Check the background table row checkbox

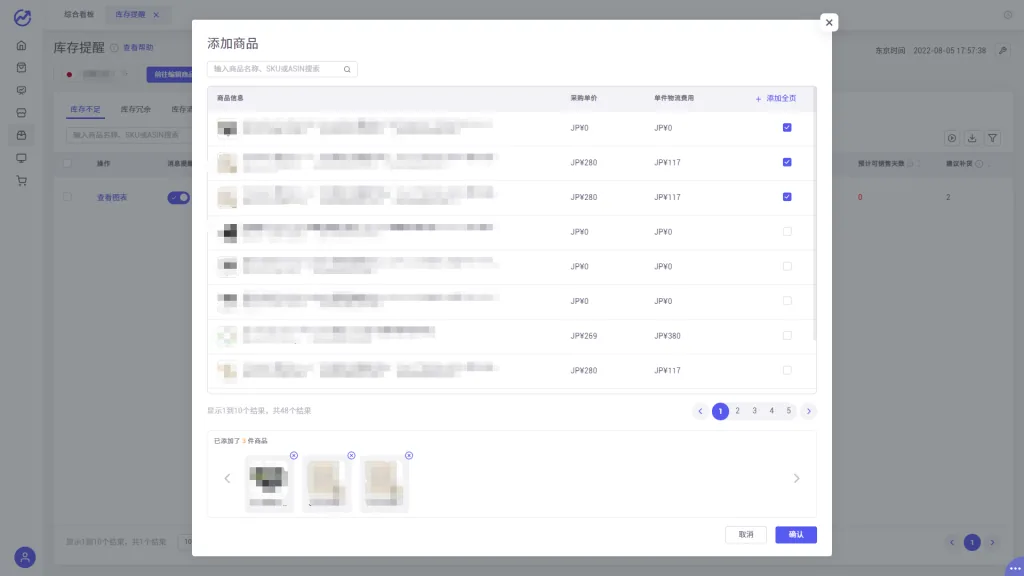(67, 197)
